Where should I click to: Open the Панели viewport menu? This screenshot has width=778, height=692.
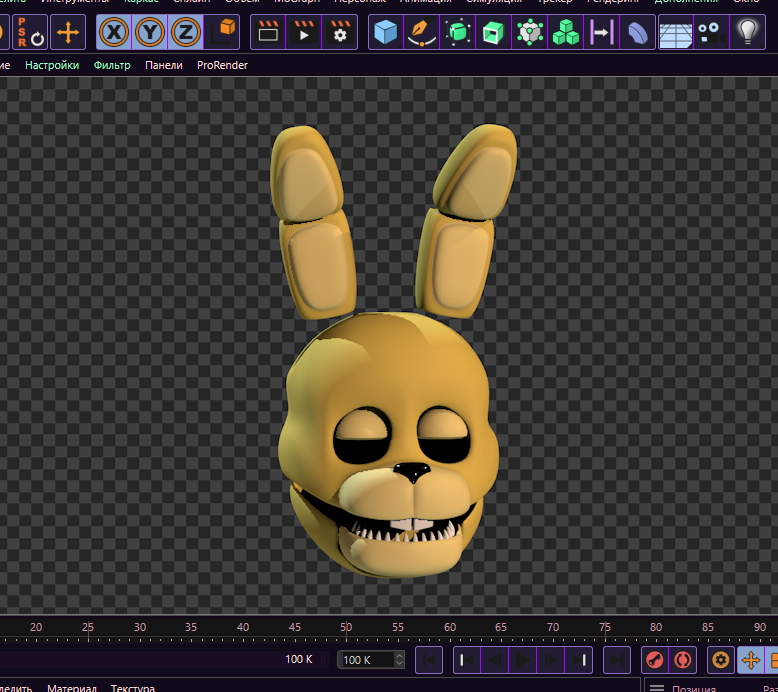click(x=164, y=65)
